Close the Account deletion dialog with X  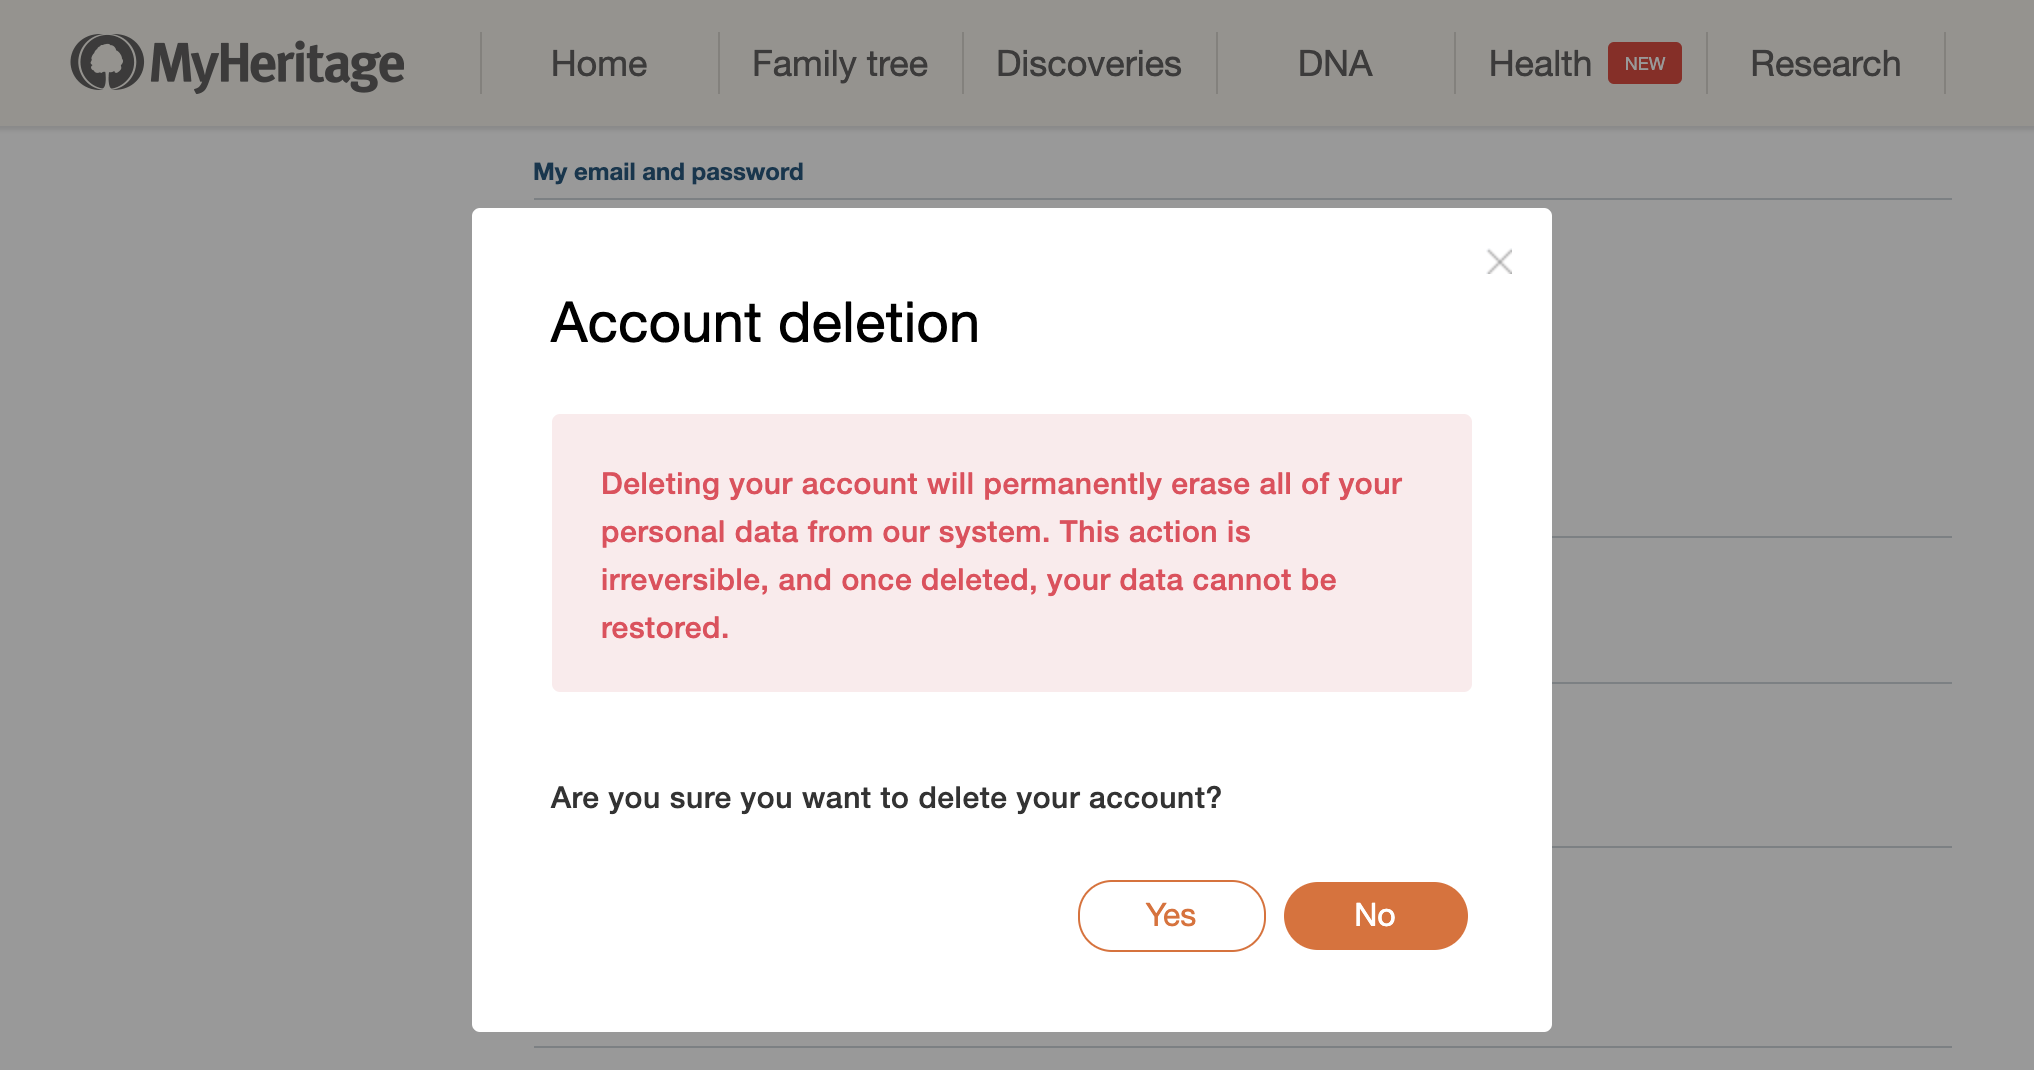pyautogui.click(x=1499, y=262)
